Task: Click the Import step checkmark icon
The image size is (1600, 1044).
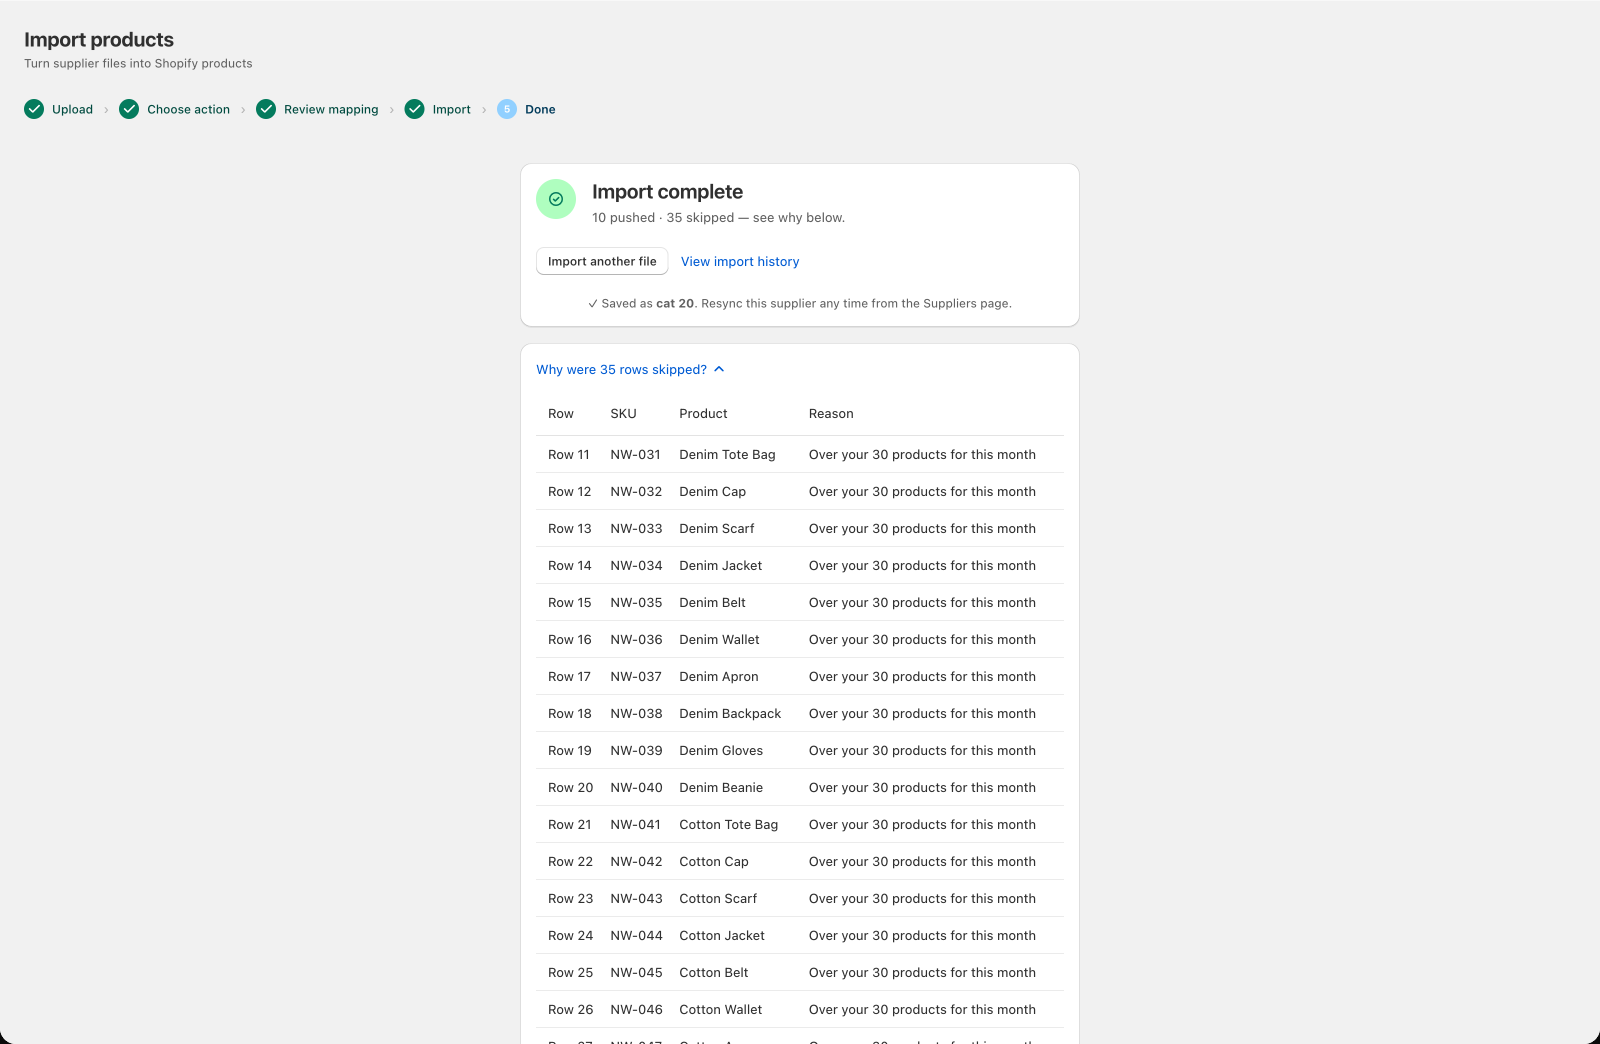Action: click(414, 109)
